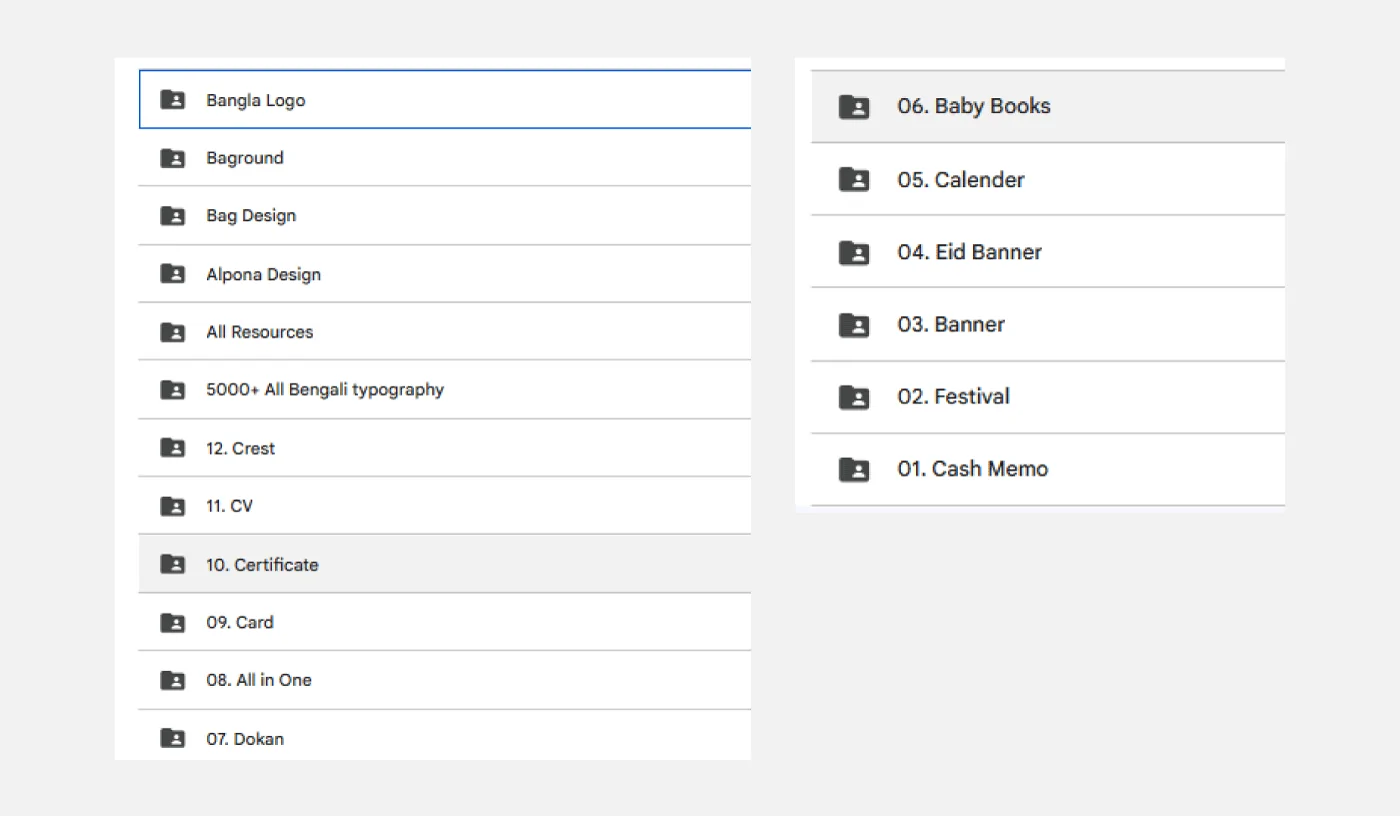Open the 5000+ All Bengali typography folder
This screenshot has height=817, width=1400.
pos(324,390)
